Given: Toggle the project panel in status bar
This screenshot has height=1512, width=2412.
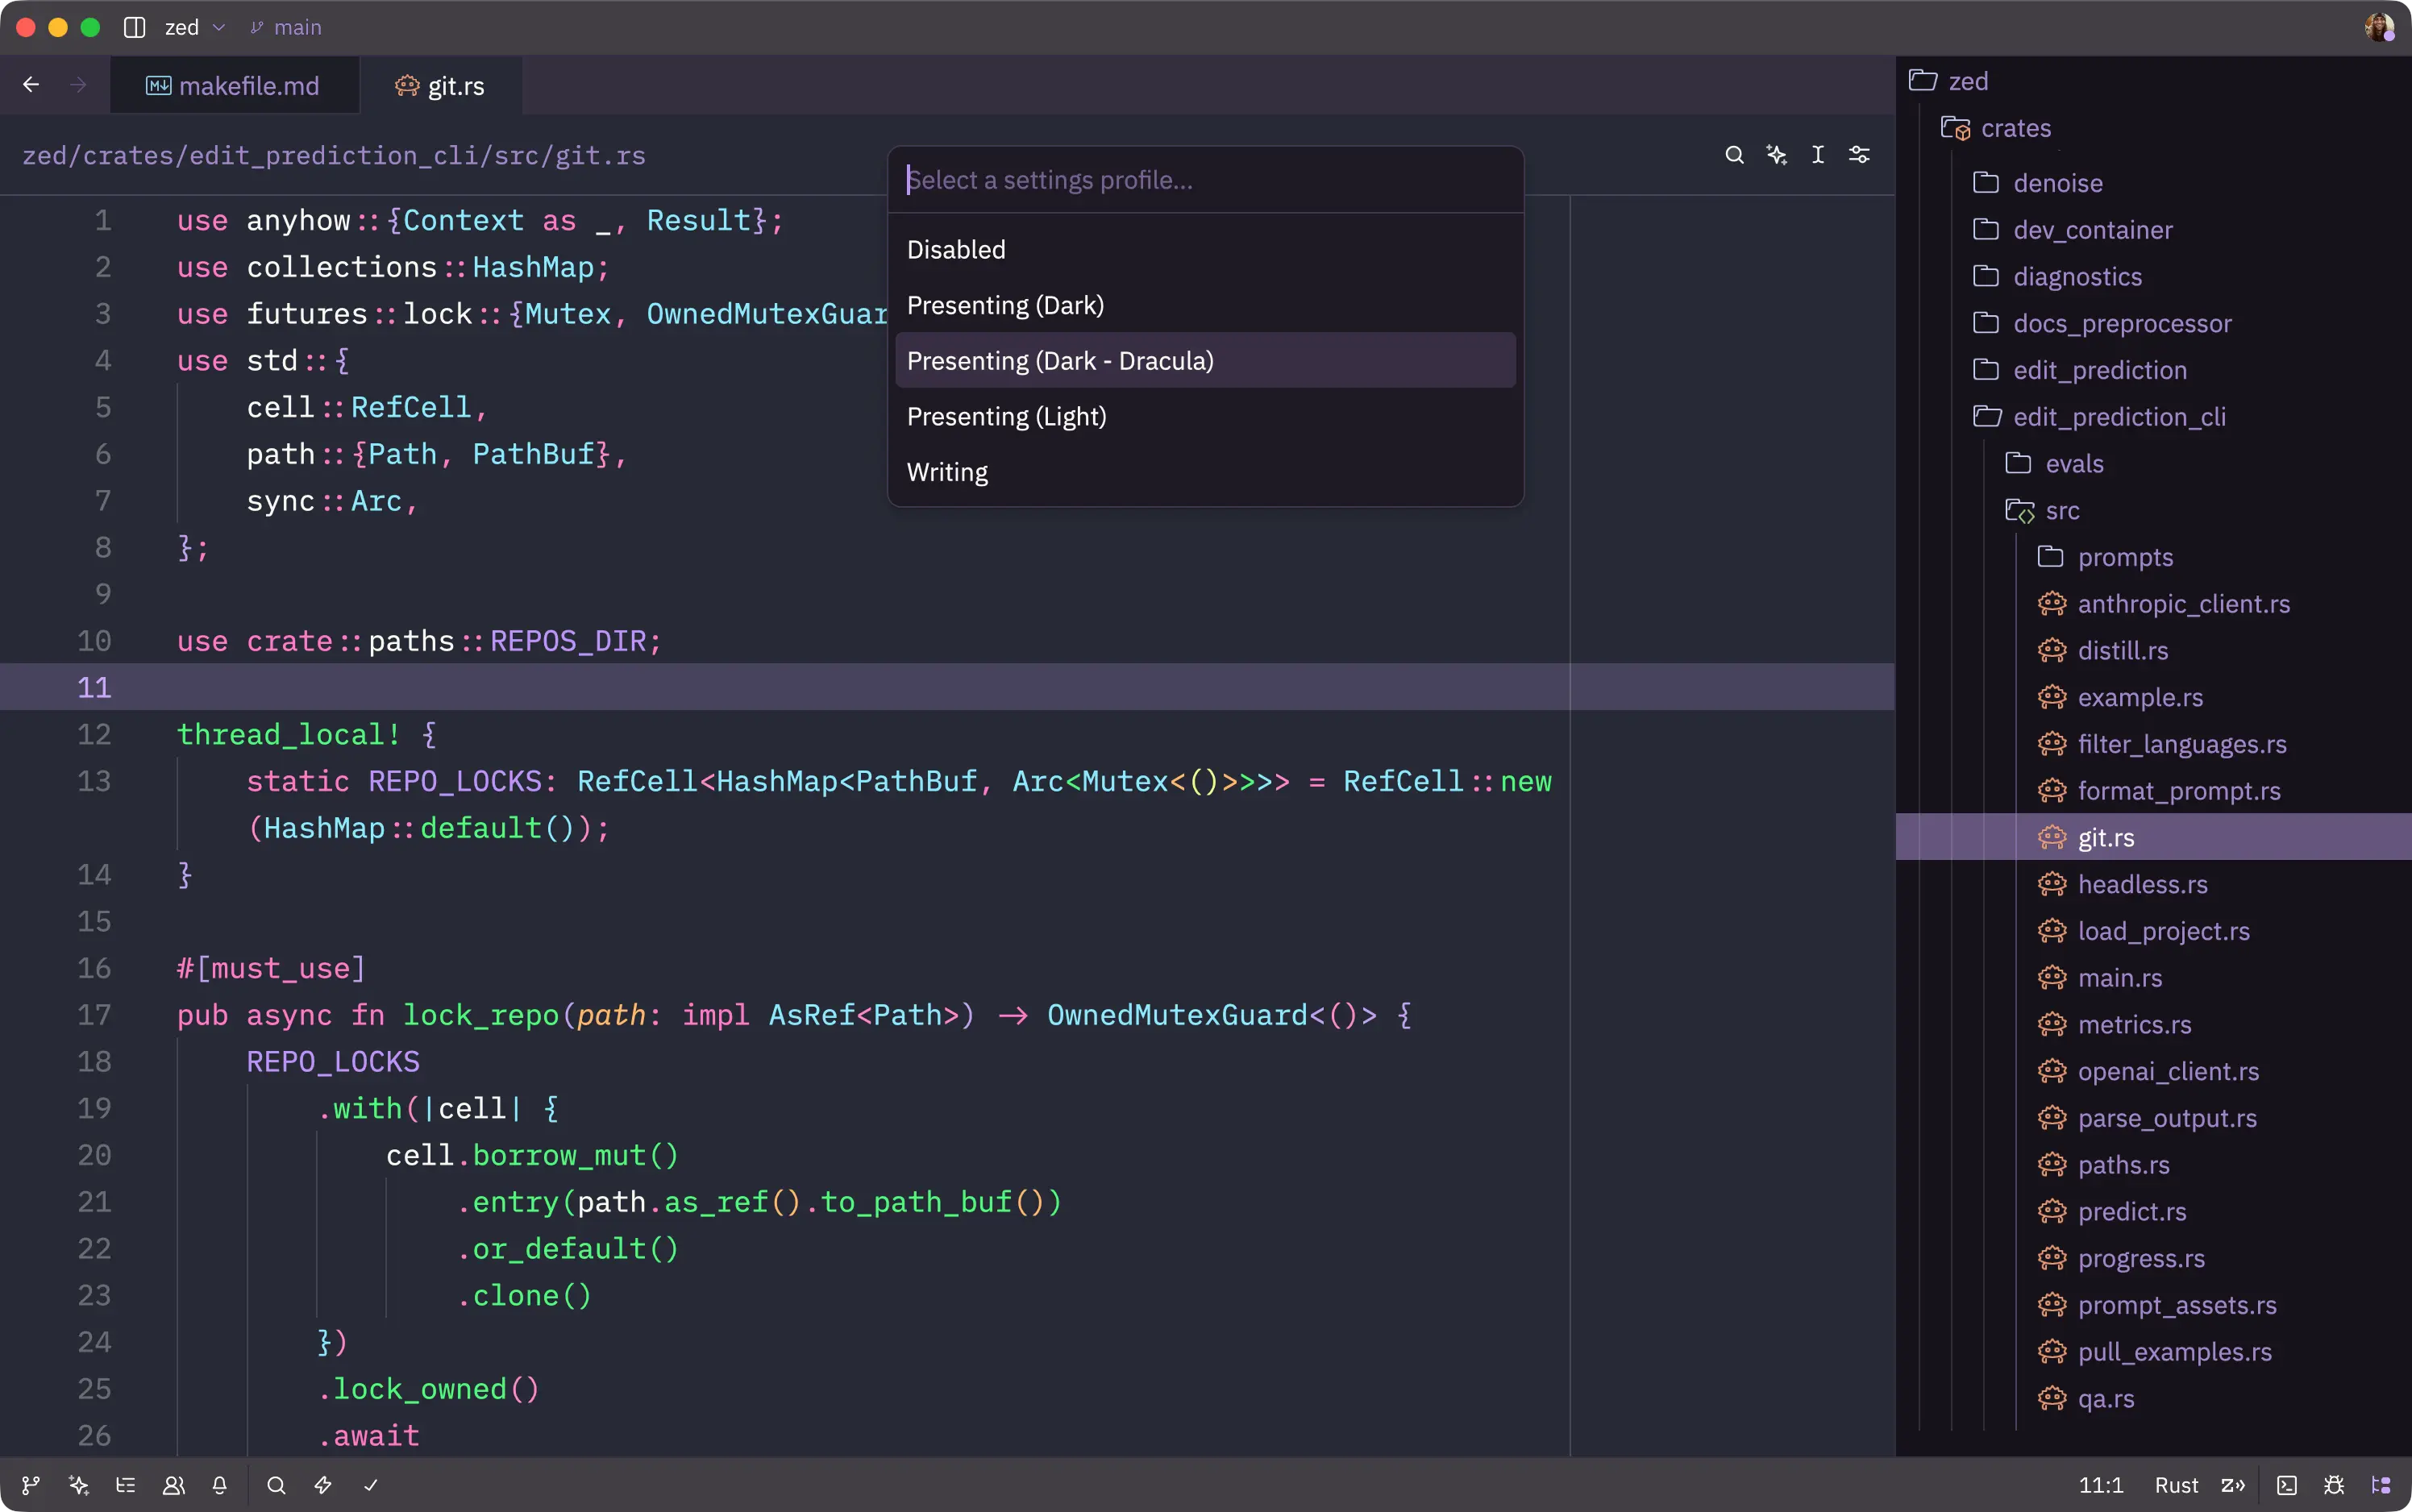Looking at the screenshot, I should point(2381,1485).
